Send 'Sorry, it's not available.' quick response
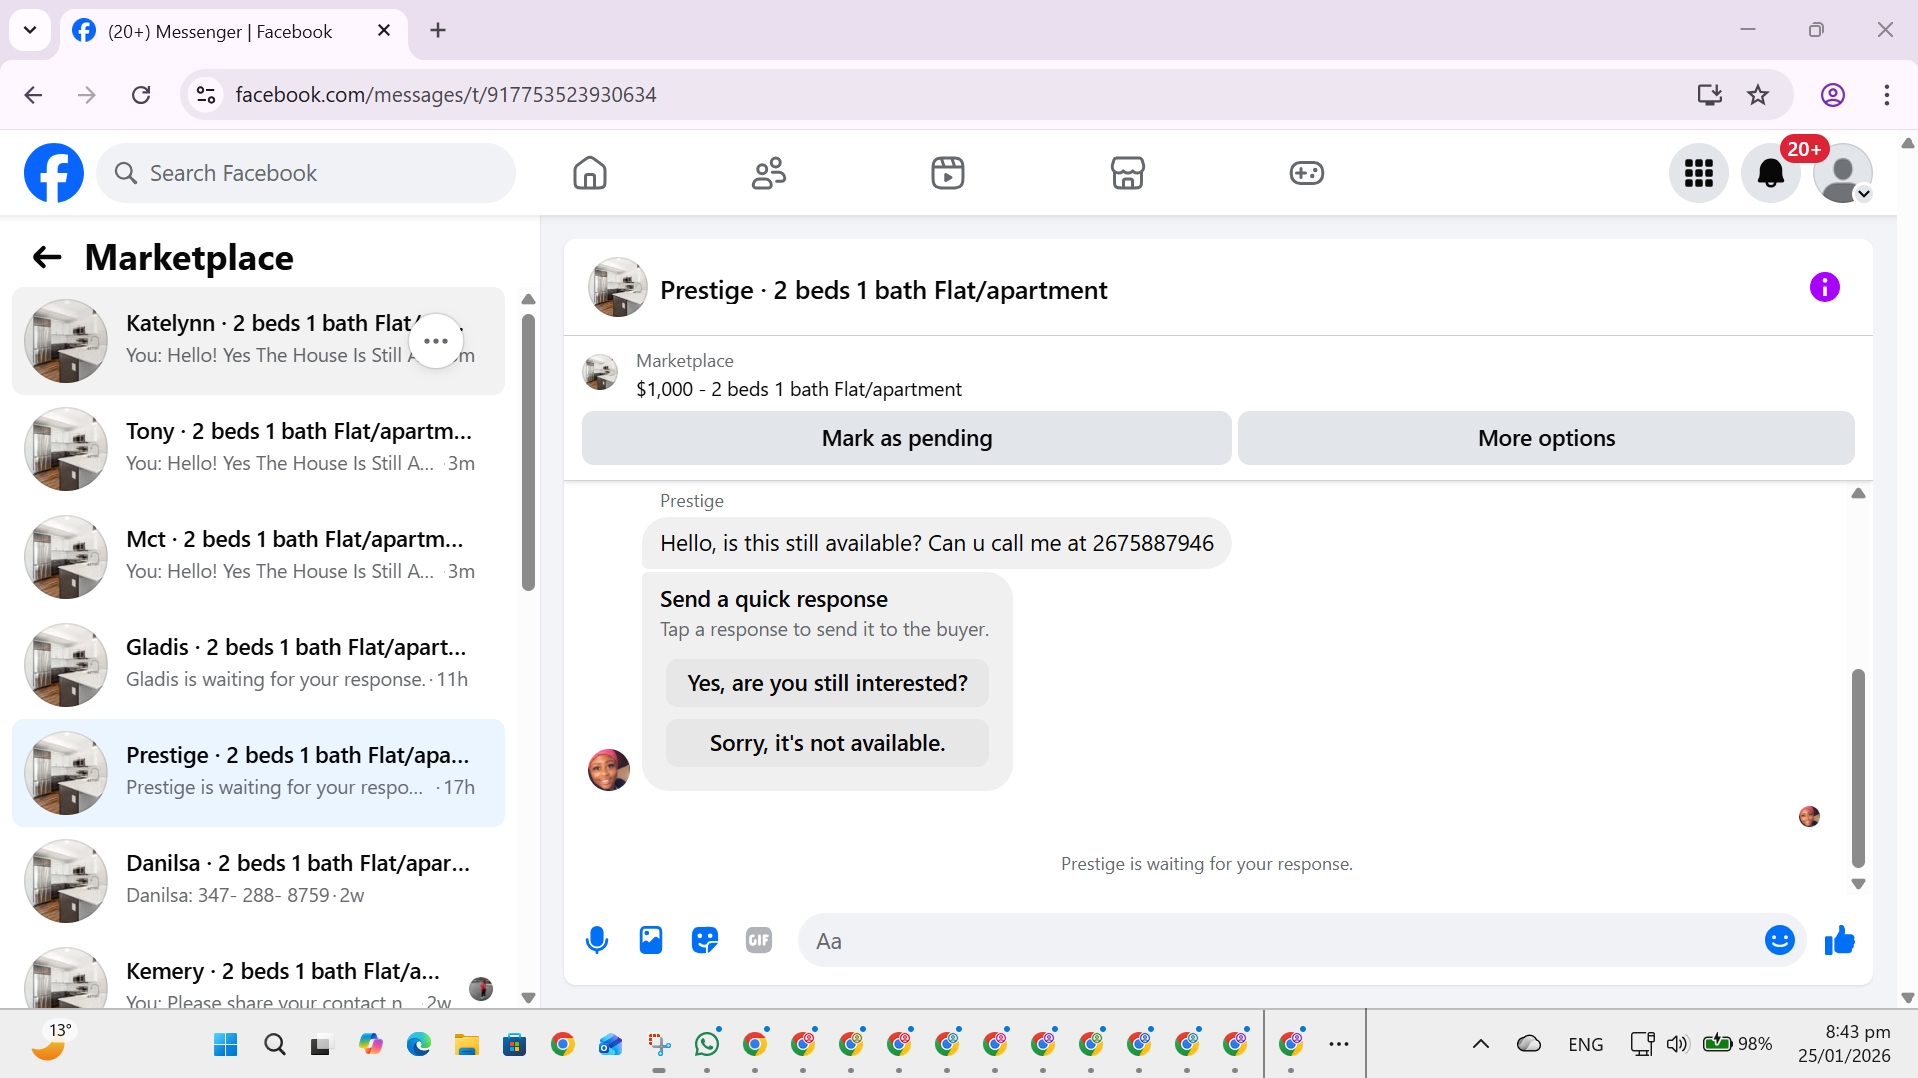This screenshot has width=1918, height=1078. [x=827, y=743]
